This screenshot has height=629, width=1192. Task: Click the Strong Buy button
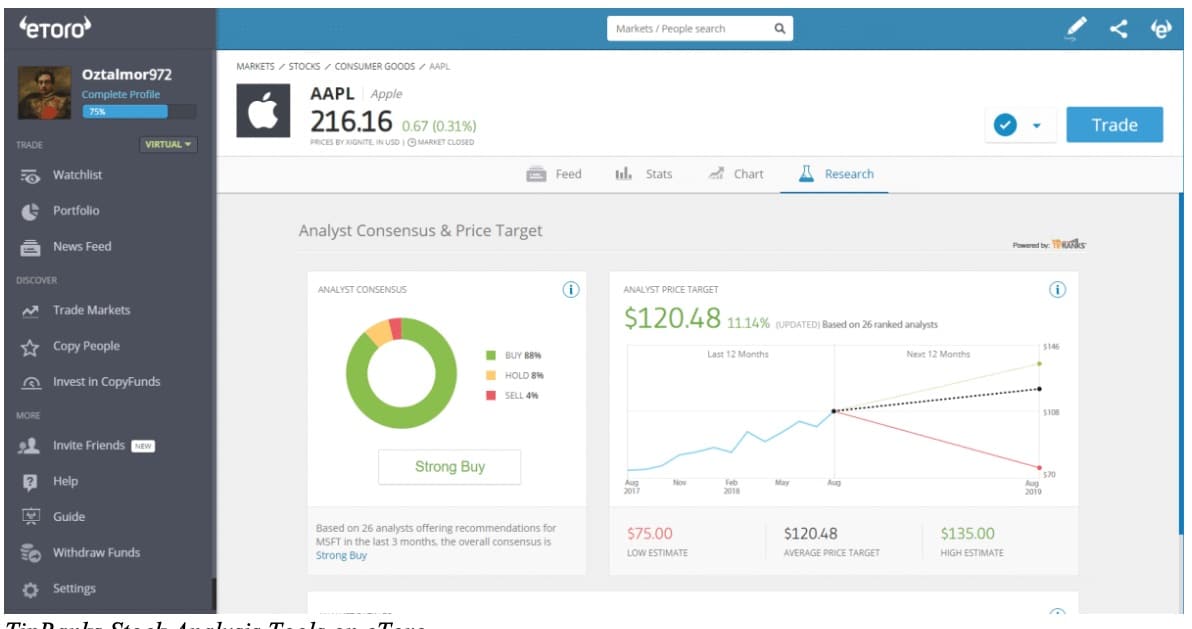[449, 467]
